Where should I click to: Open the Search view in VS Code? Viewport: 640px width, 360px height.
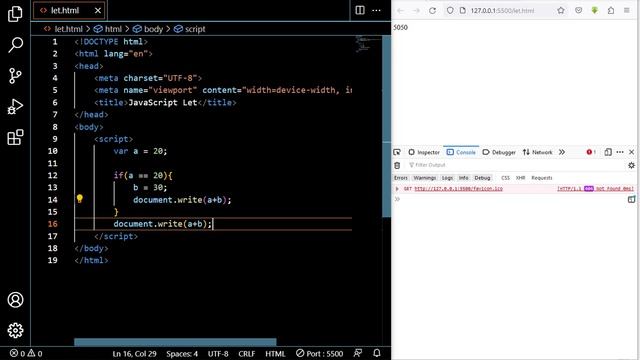click(15, 44)
